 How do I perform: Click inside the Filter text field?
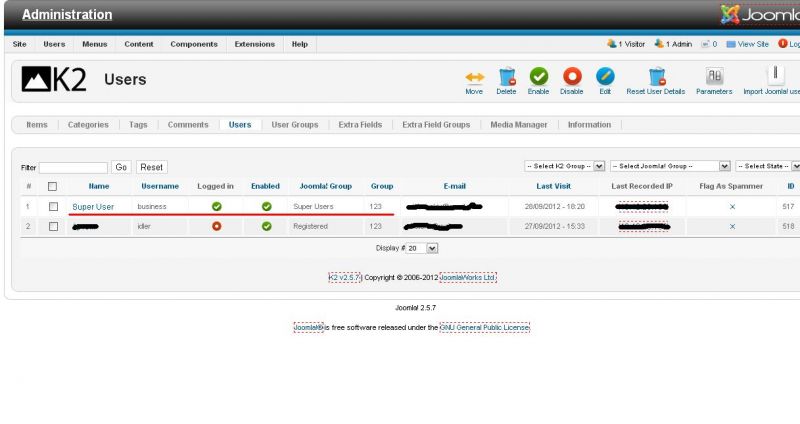(73, 168)
